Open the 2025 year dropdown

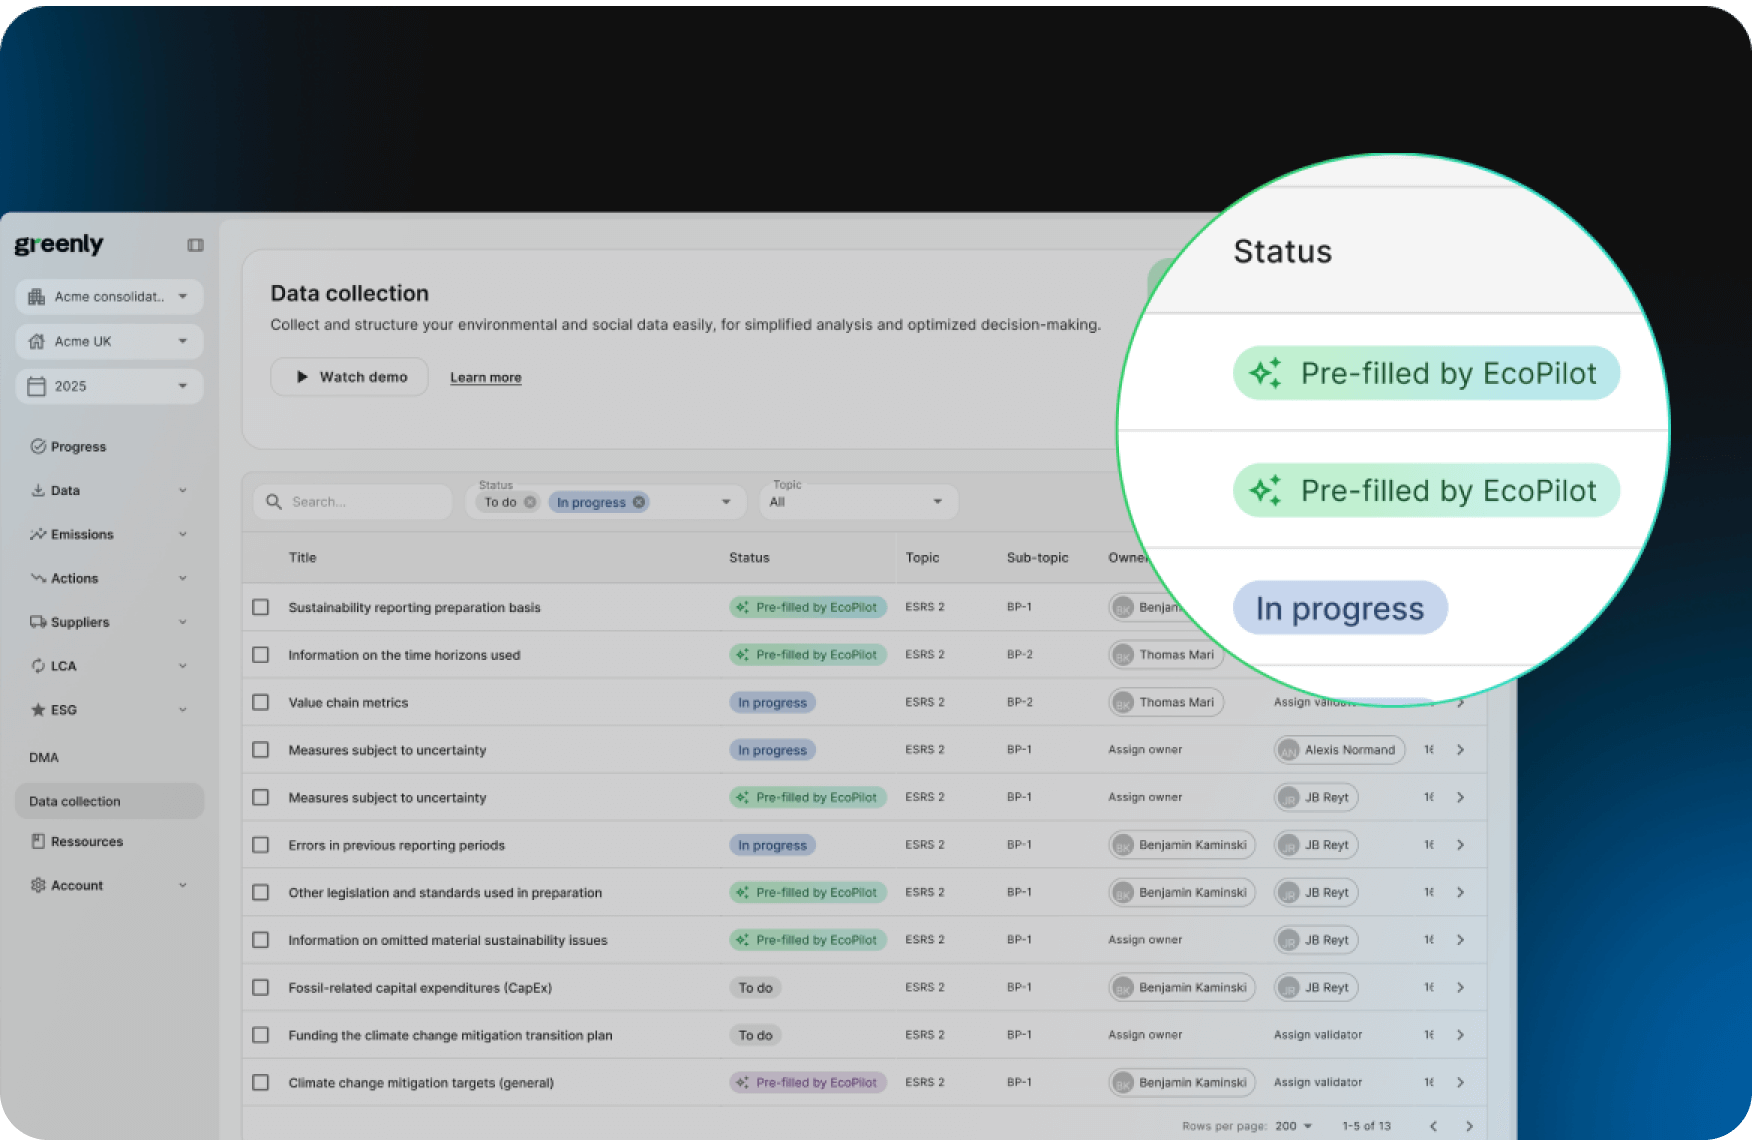click(x=109, y=386)
